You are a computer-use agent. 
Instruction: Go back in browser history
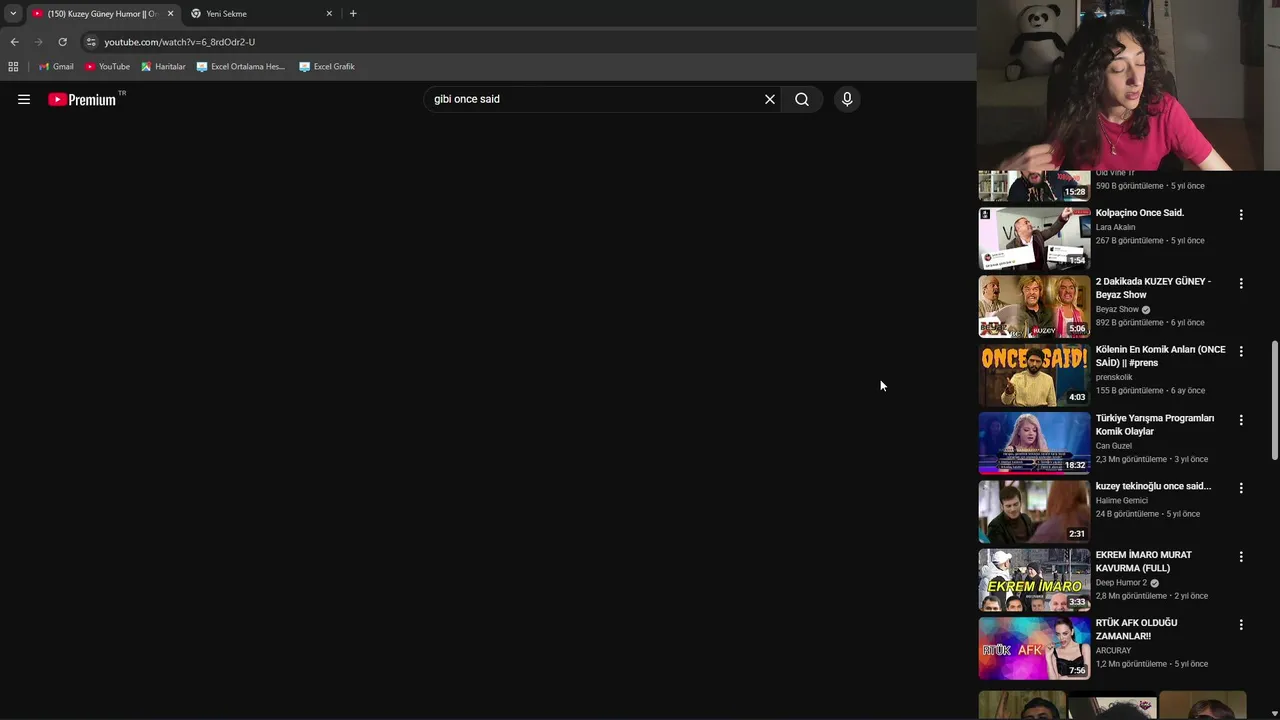[14, 42]
